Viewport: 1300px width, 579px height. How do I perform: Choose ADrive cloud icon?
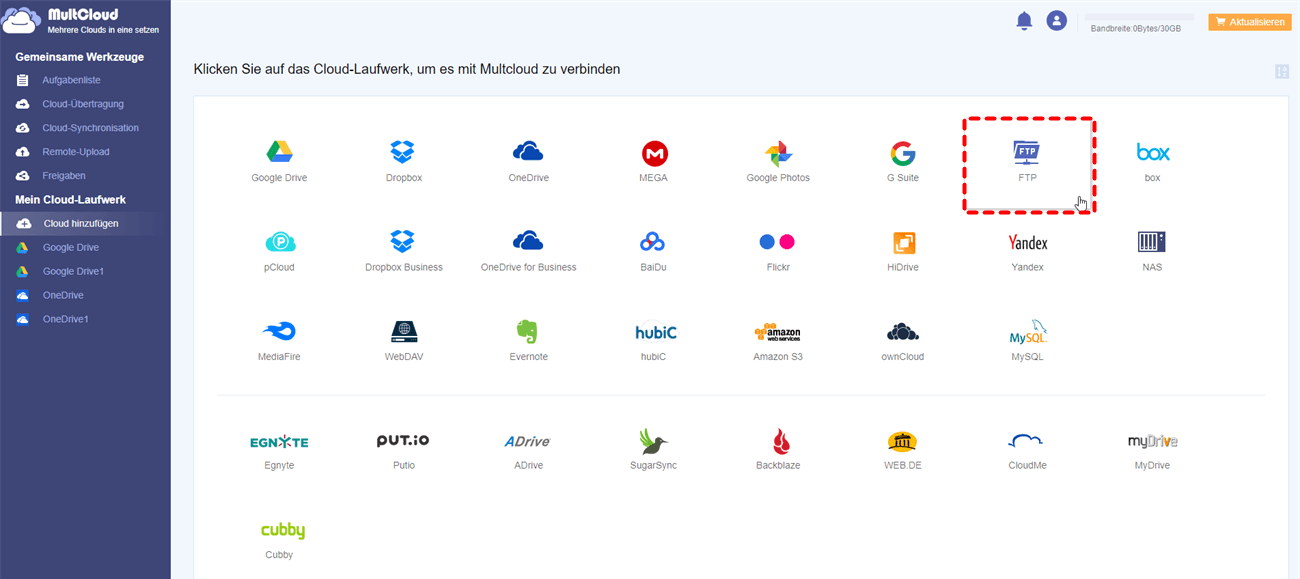(528, 441)
